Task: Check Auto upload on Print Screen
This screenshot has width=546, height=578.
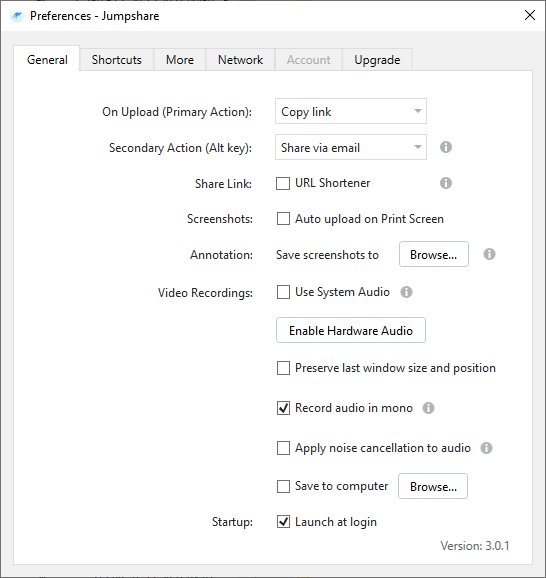Action: [x=283, y=219]
